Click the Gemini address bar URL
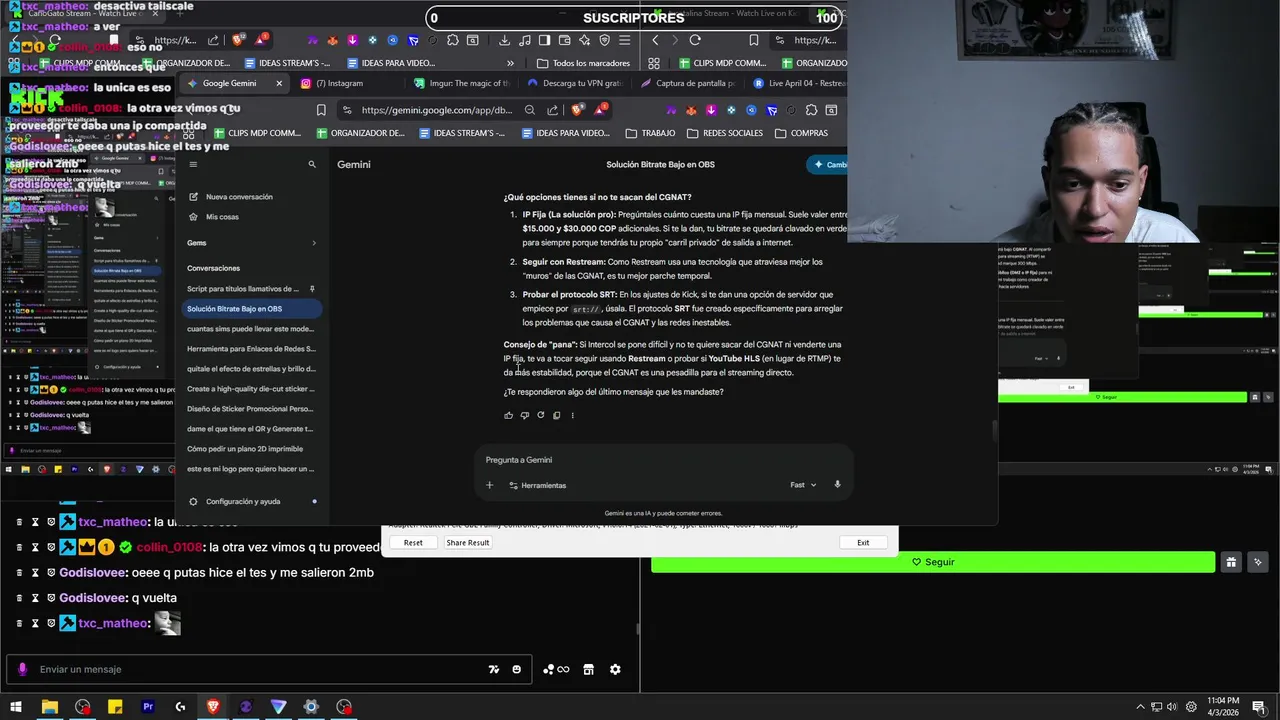 click(436, 110)
